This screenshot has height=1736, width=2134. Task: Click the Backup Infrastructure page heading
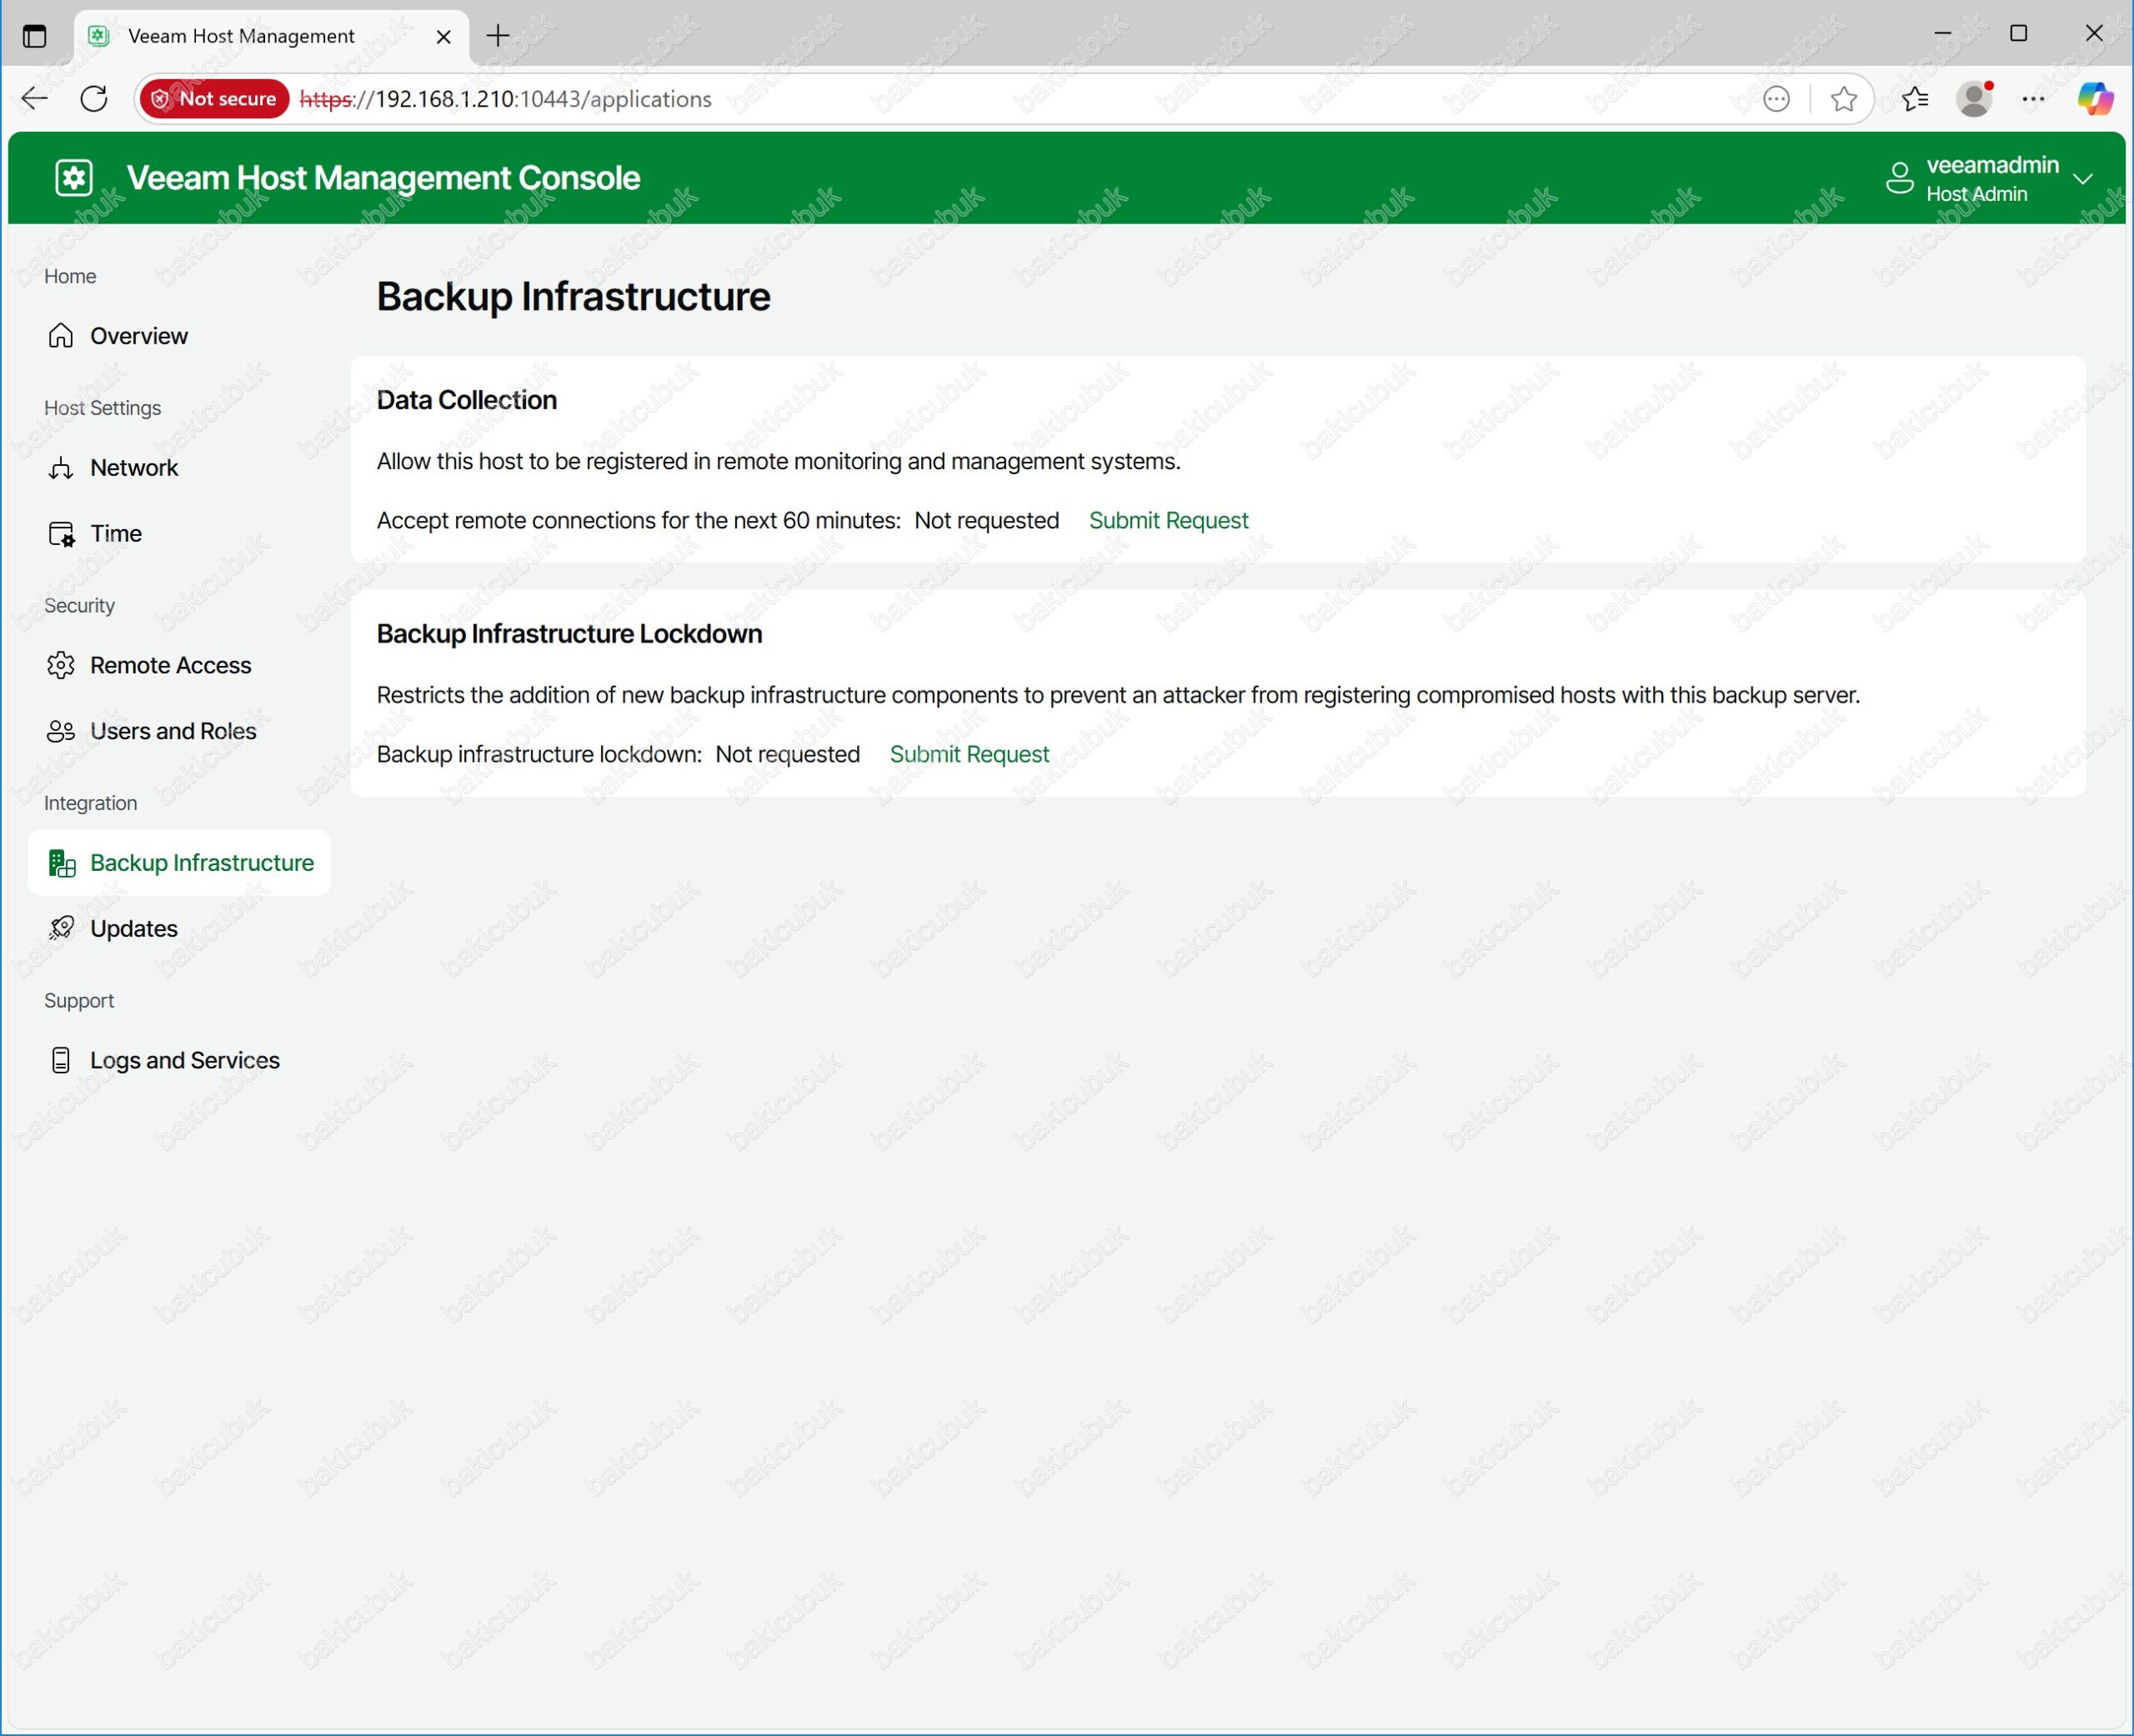point(573,297)
